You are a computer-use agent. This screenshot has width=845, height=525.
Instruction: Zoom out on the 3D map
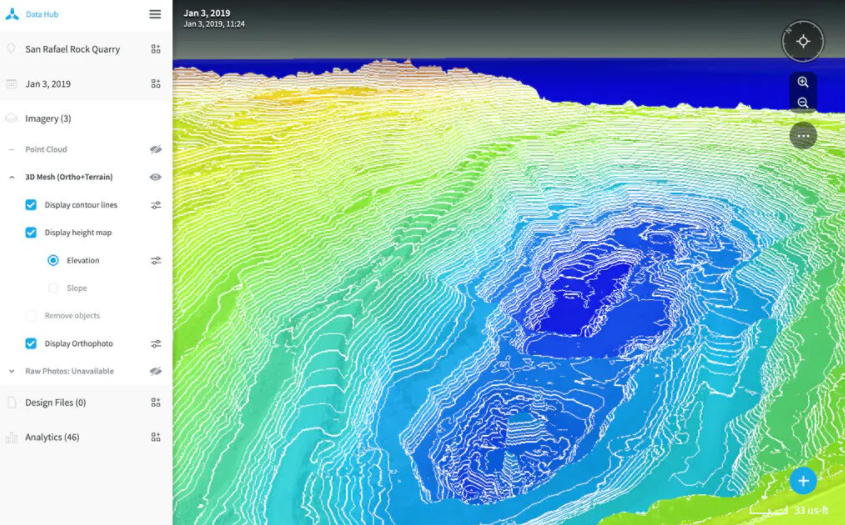802,103
